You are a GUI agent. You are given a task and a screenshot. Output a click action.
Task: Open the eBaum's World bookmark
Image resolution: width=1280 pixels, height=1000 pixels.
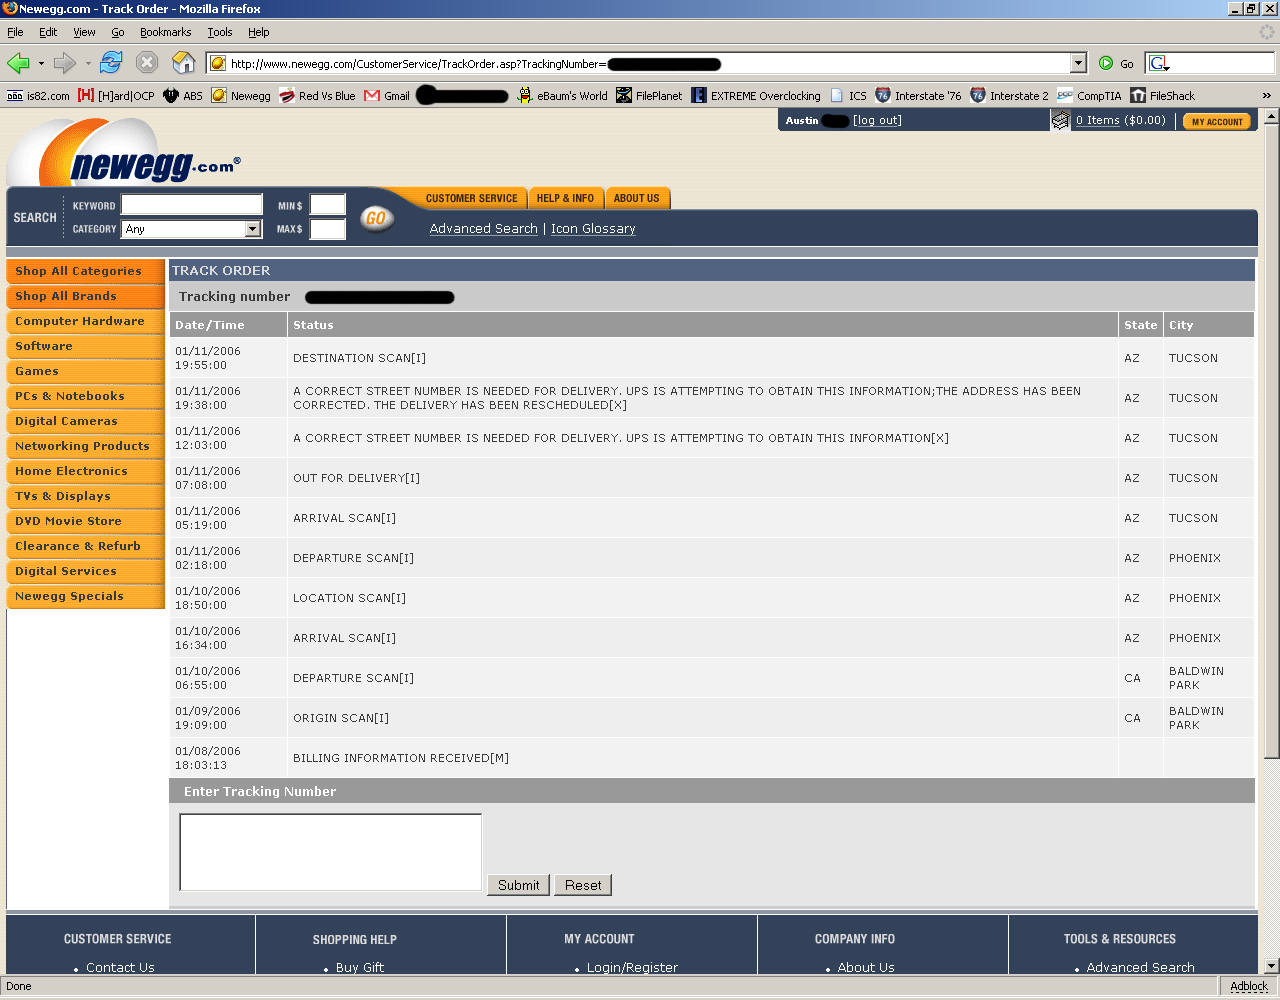[x=562, y=96]
